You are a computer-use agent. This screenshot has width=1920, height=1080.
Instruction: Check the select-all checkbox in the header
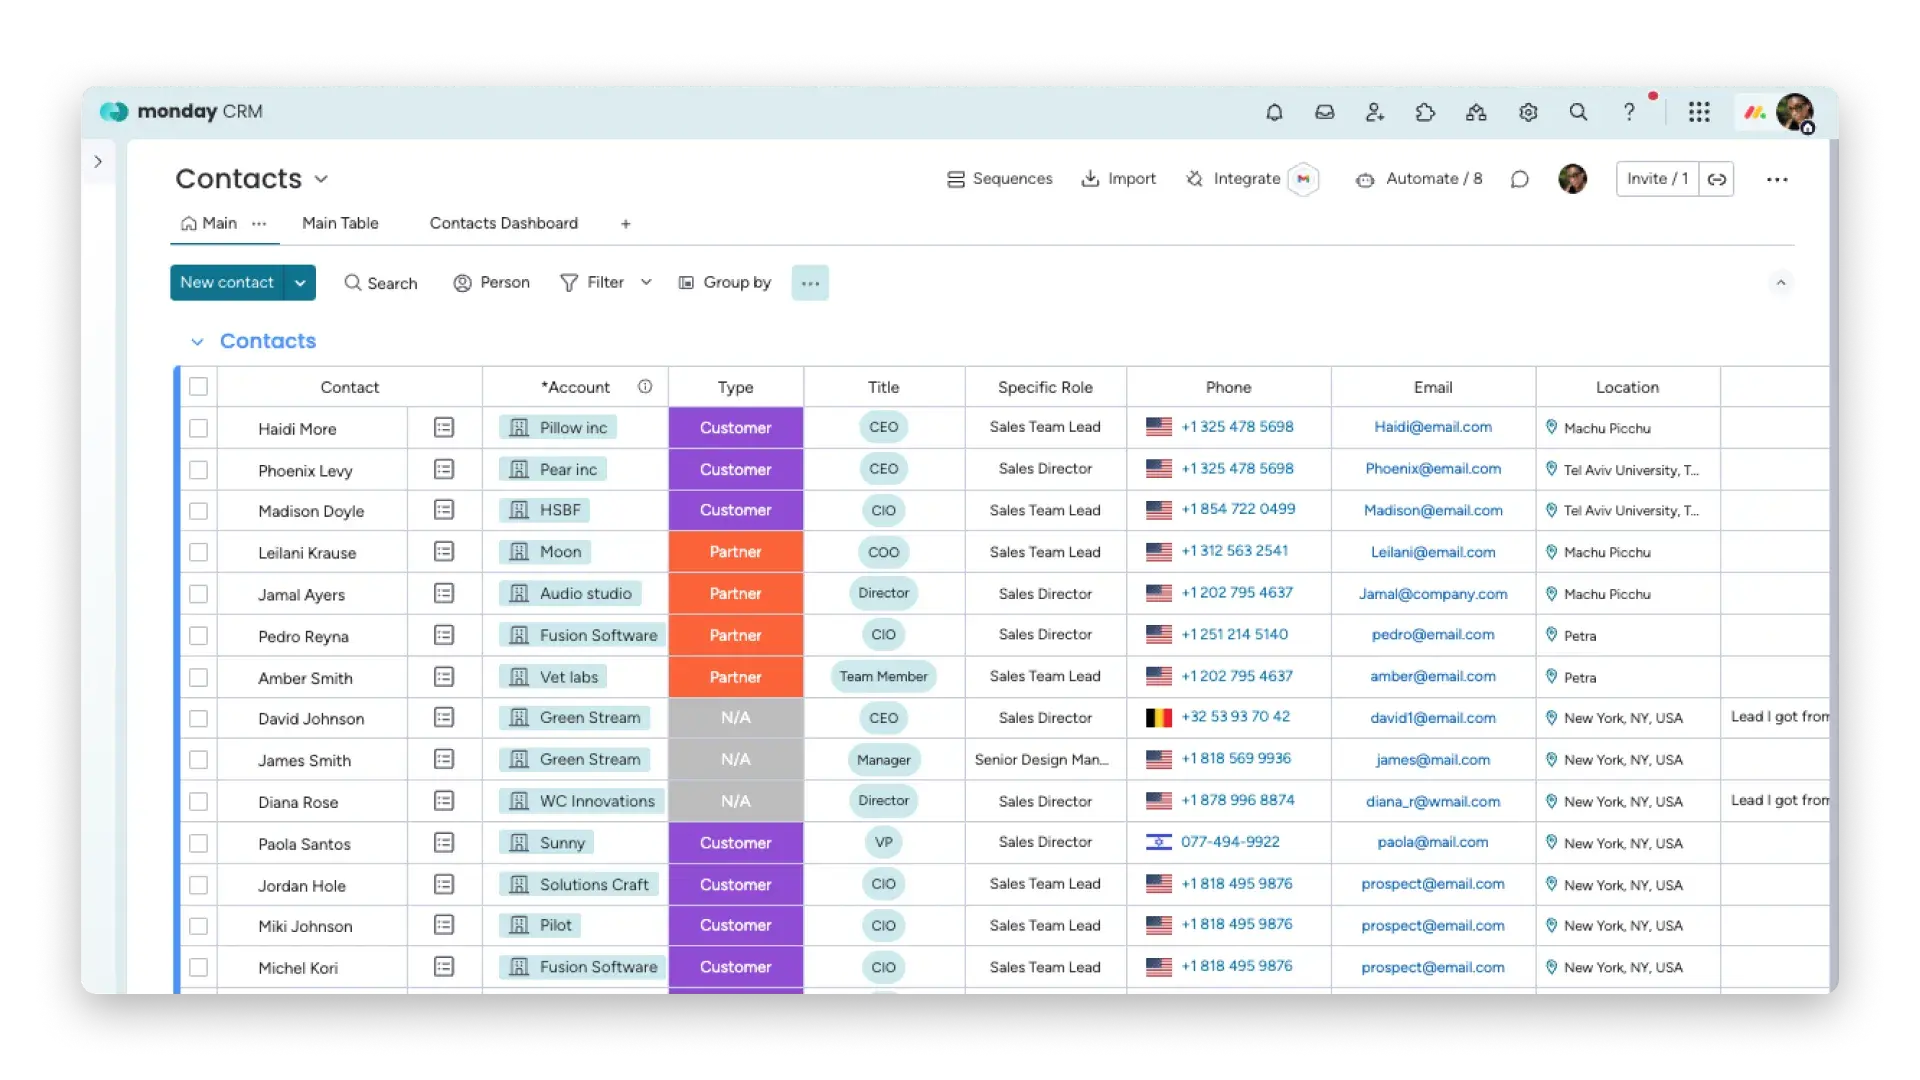coord(199,386)
